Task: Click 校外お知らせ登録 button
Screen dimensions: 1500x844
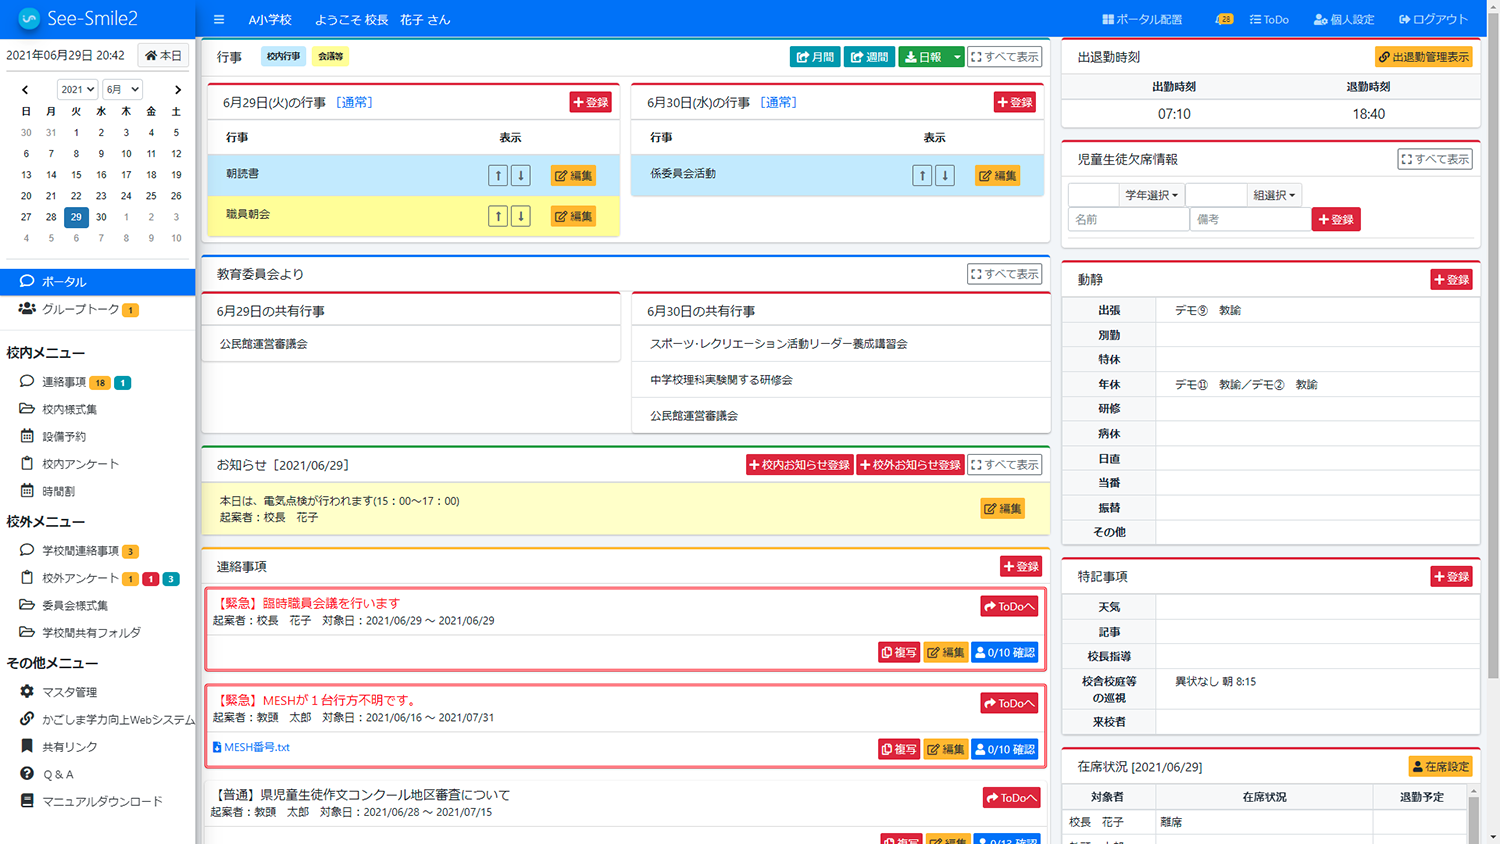Action: (910, 465)
